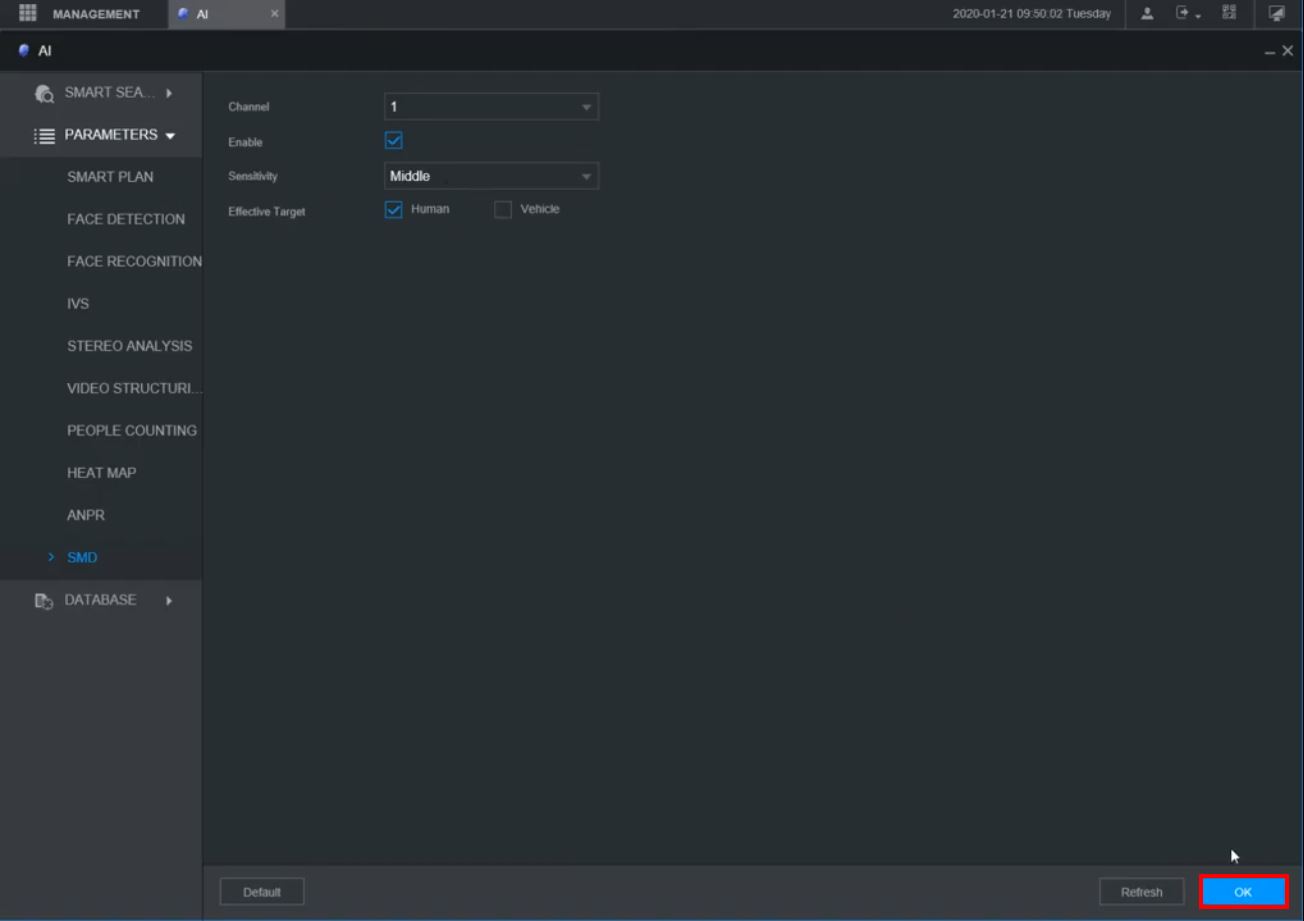Image resolution: width=1304 pixels, height=921 pixels.
Task: Expand the Smart Search section arrow
Action: [x=169, y=93]
